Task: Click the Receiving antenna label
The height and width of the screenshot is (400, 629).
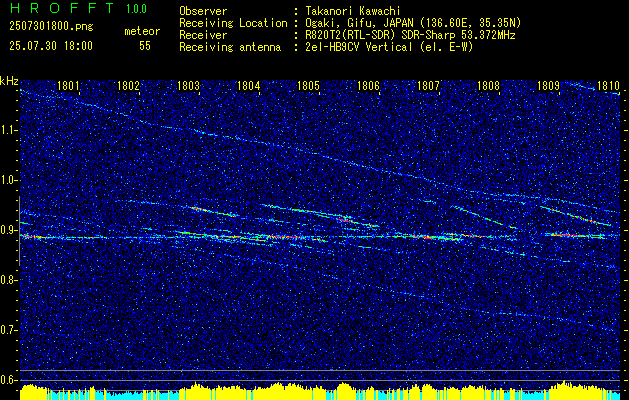Action: [x=230, y=47]
